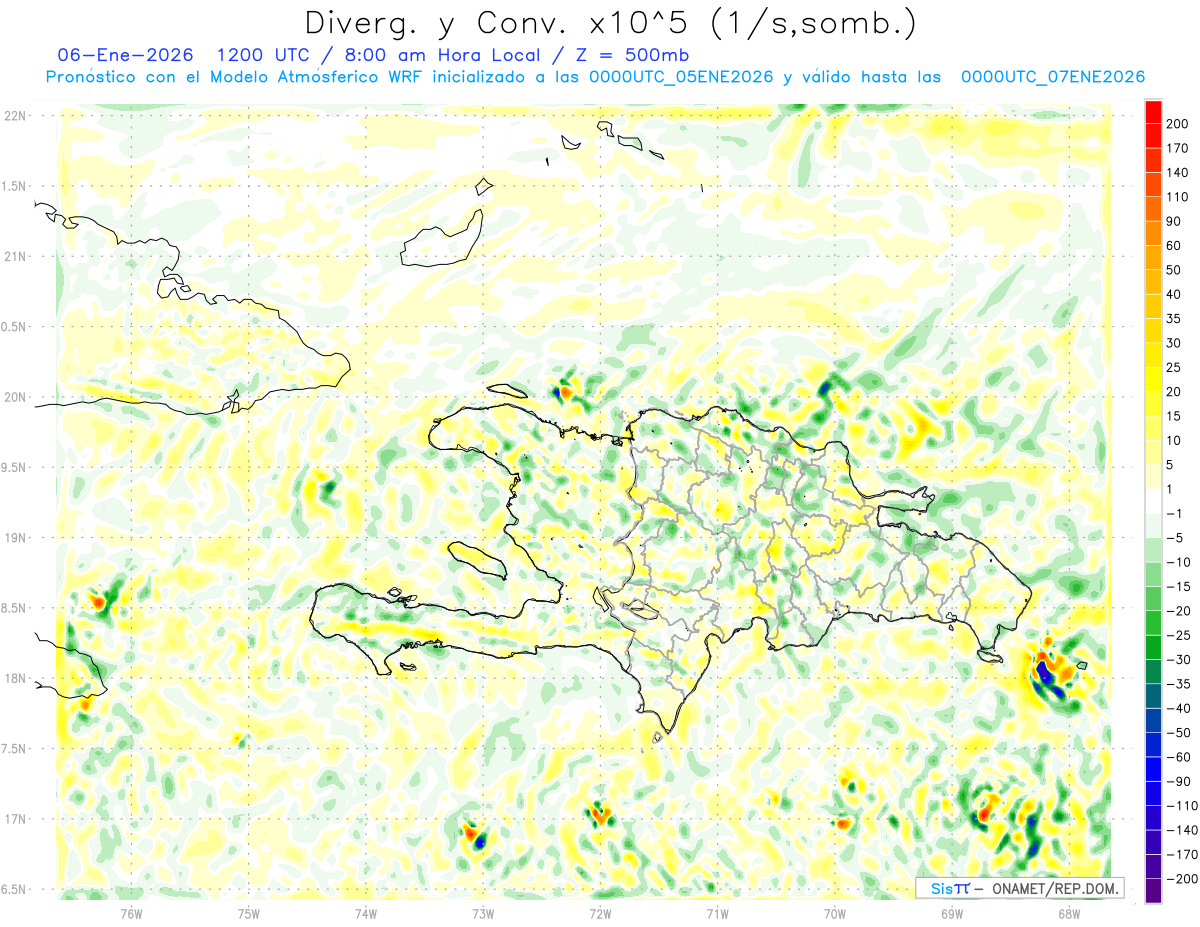
Task: Click the '18N' latitude label
Action: pyautogui.click(x=15, y=679)
